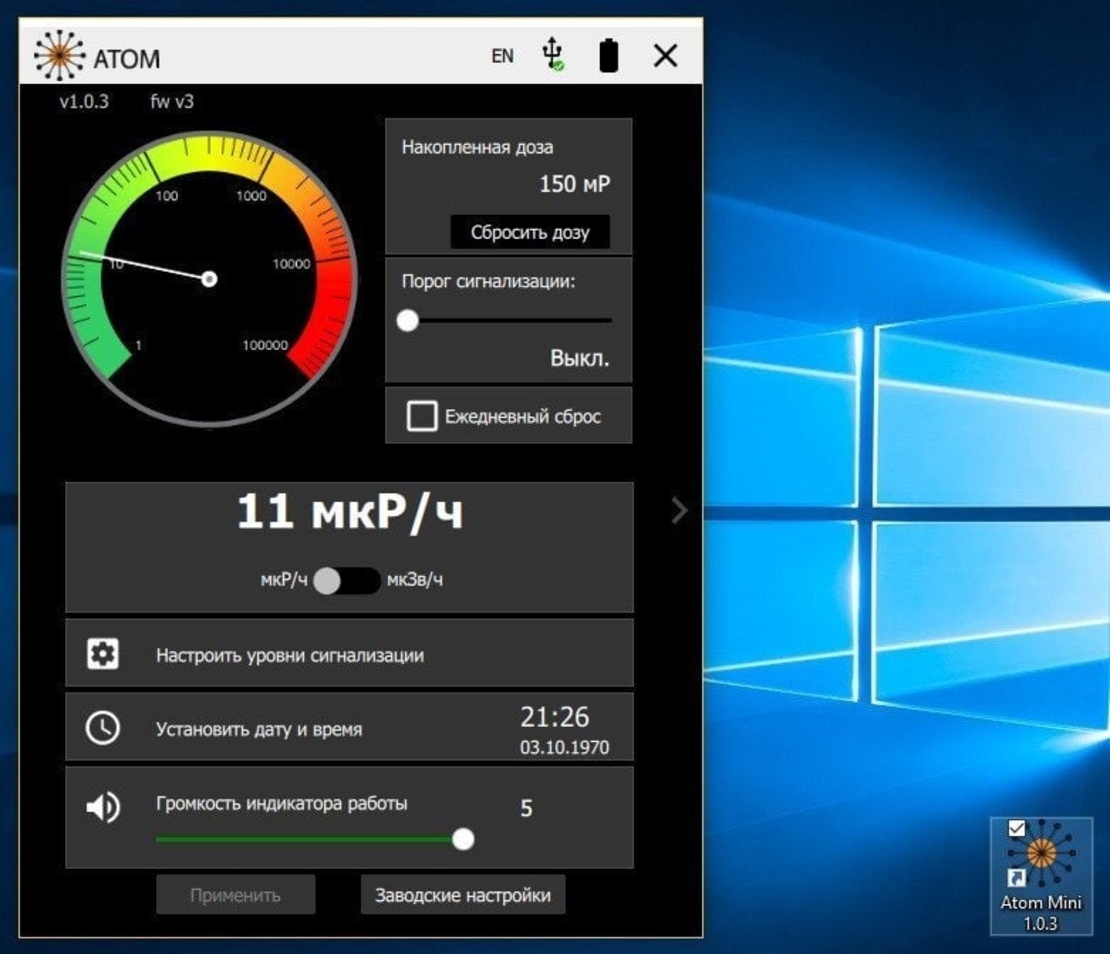The height and width of the screenshot is (954, 1110).
Task: Click the accumulated dose value 150 мР
Action: (x=574, y=184)
